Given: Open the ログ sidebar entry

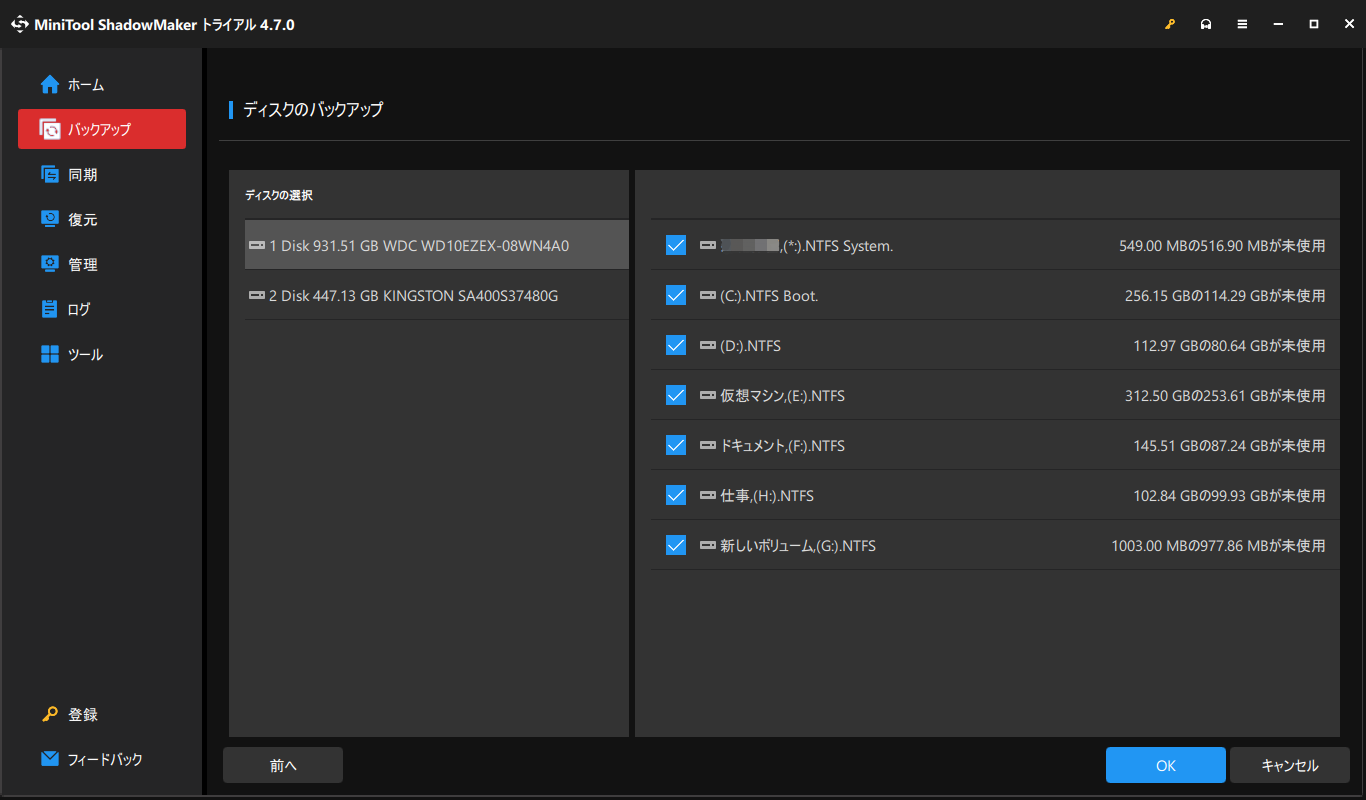Looking at the screenshot, I should (x=102, y=309).
